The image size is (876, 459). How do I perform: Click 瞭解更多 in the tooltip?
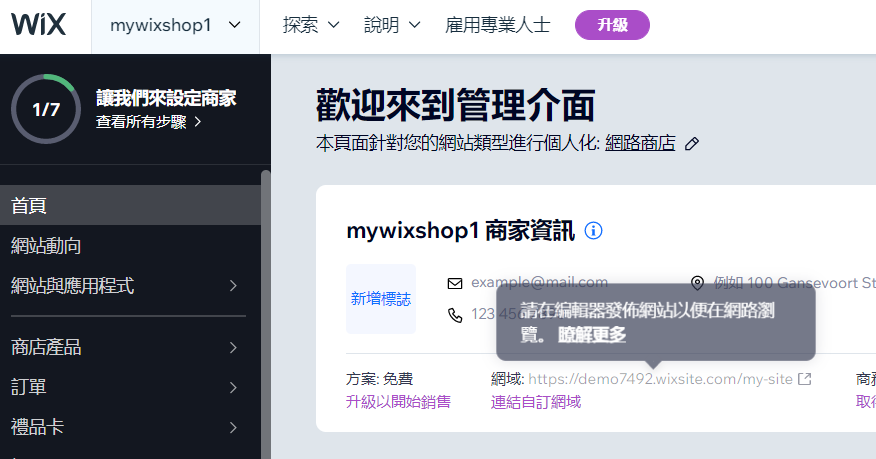592,335
